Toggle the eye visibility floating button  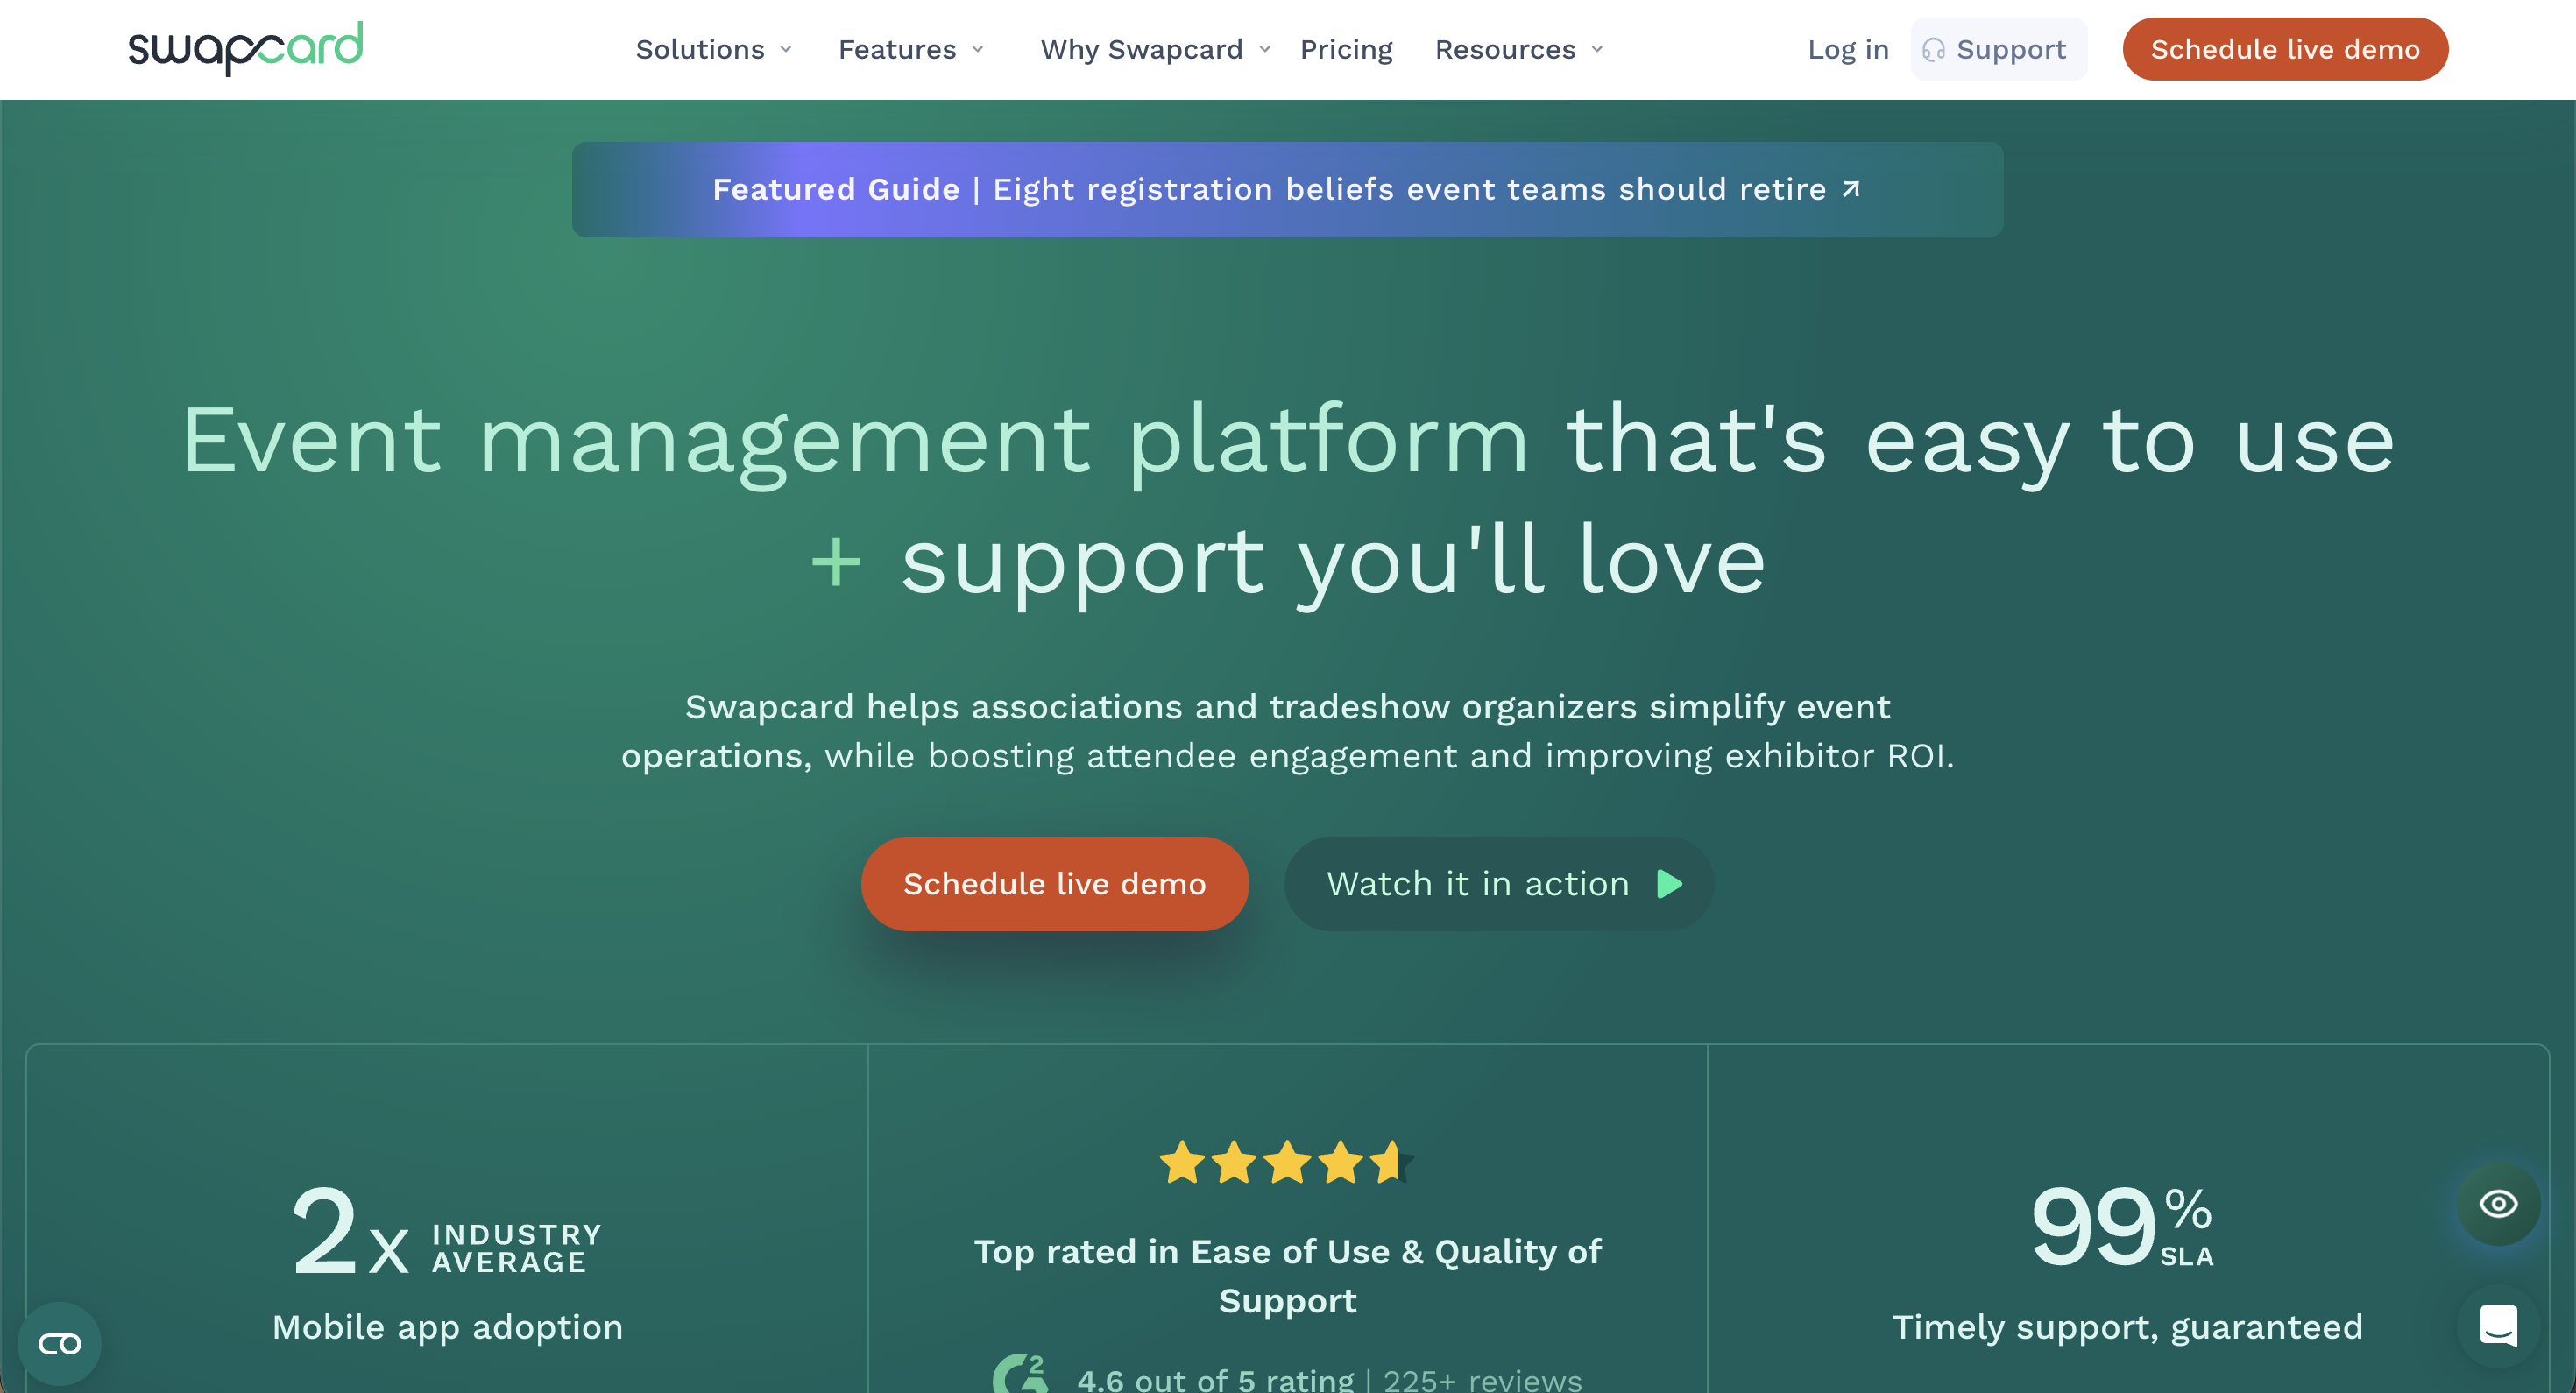coord(2498,1204)
